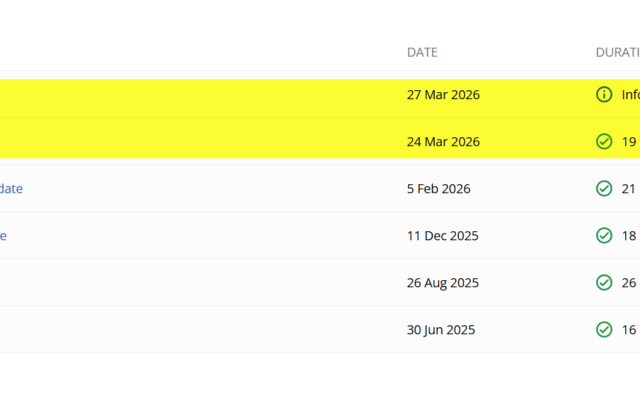
Task: Click the green check icon for 11 Dec 2025
Action: (603, 235)
